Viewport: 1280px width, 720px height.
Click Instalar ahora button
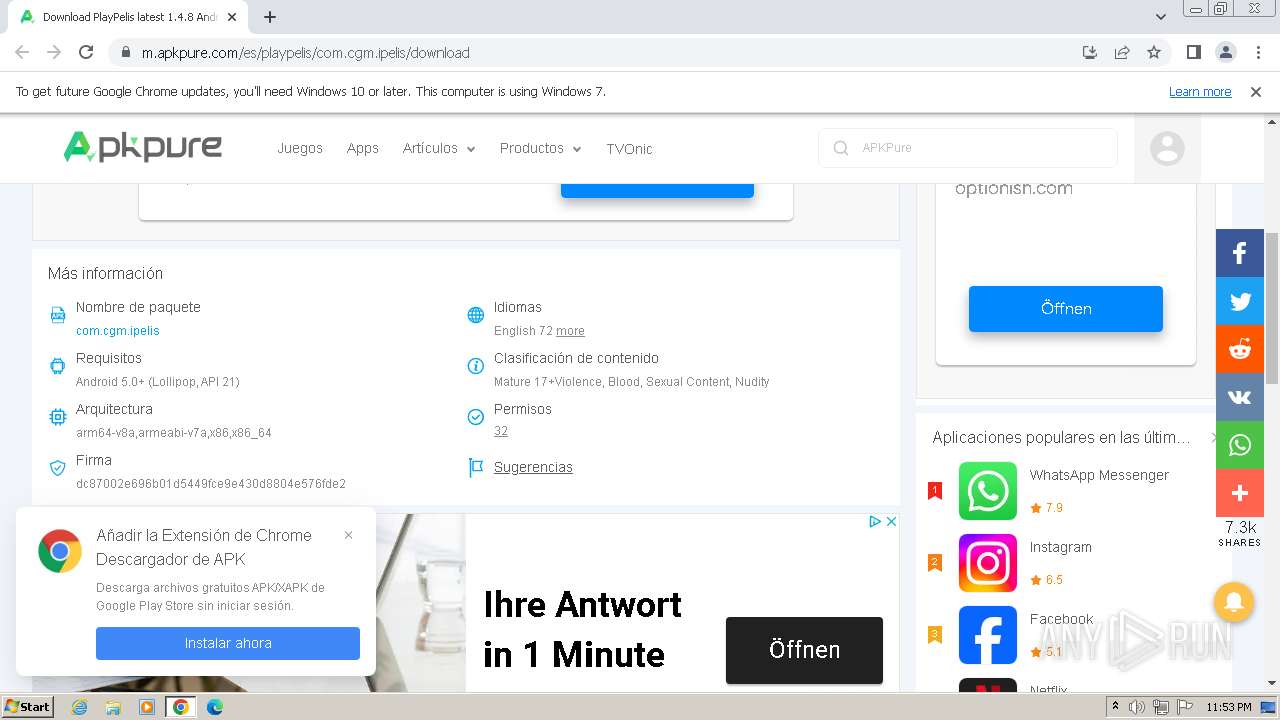(x=228, y=643)
